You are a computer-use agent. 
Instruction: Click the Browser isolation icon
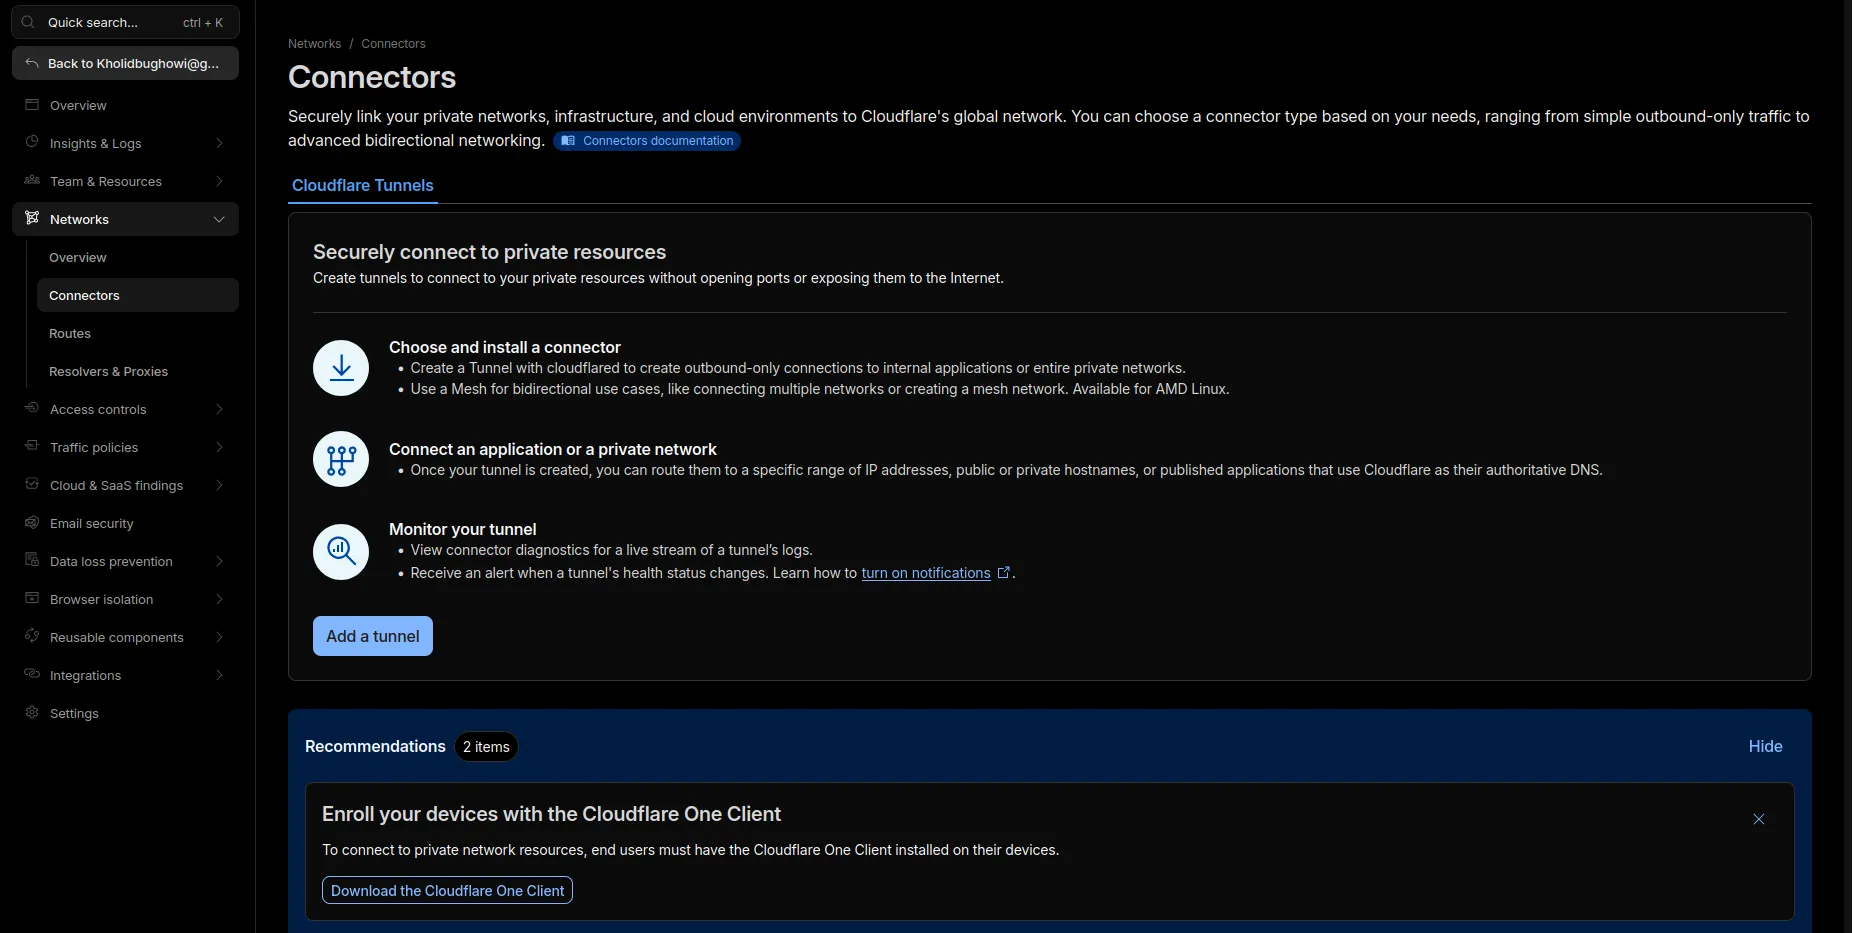coord(32,598)
